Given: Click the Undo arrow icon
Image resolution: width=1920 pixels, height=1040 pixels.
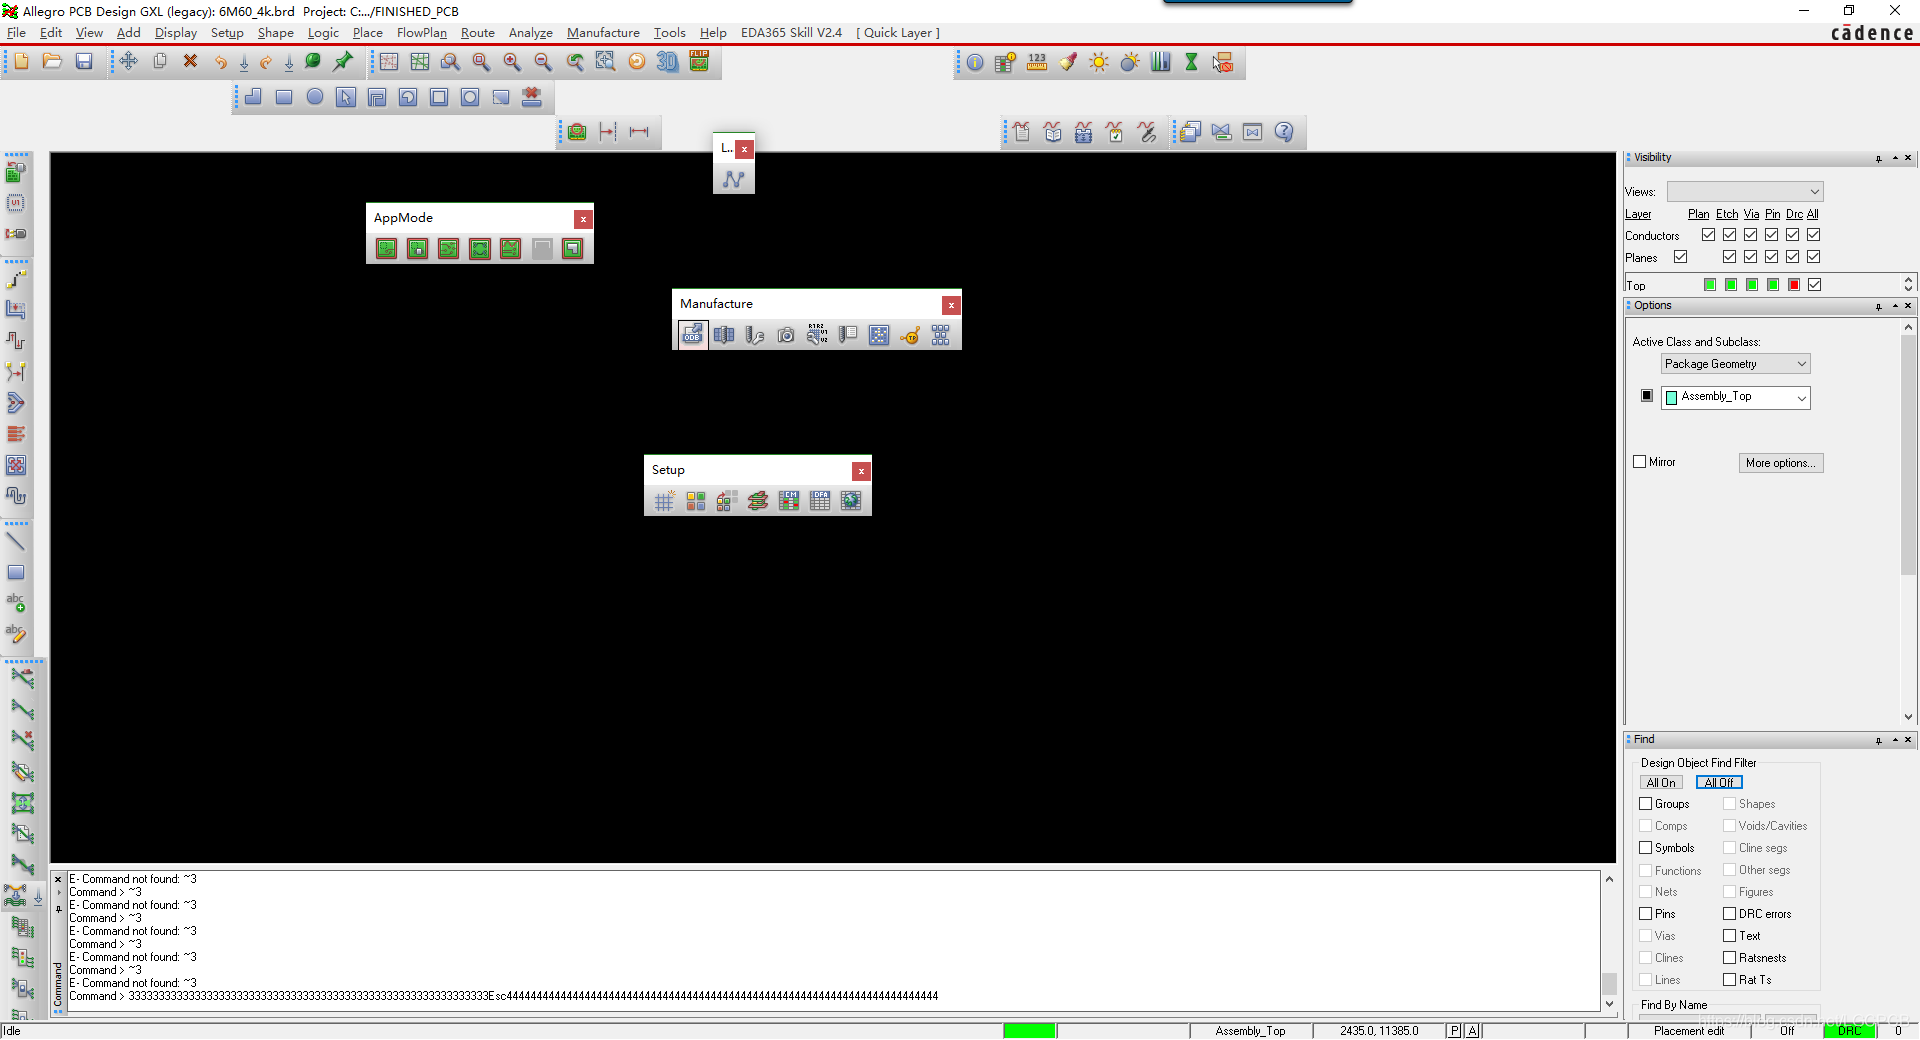Looking at the screenshot, I should pyautogui.click(x=220, y=62).
